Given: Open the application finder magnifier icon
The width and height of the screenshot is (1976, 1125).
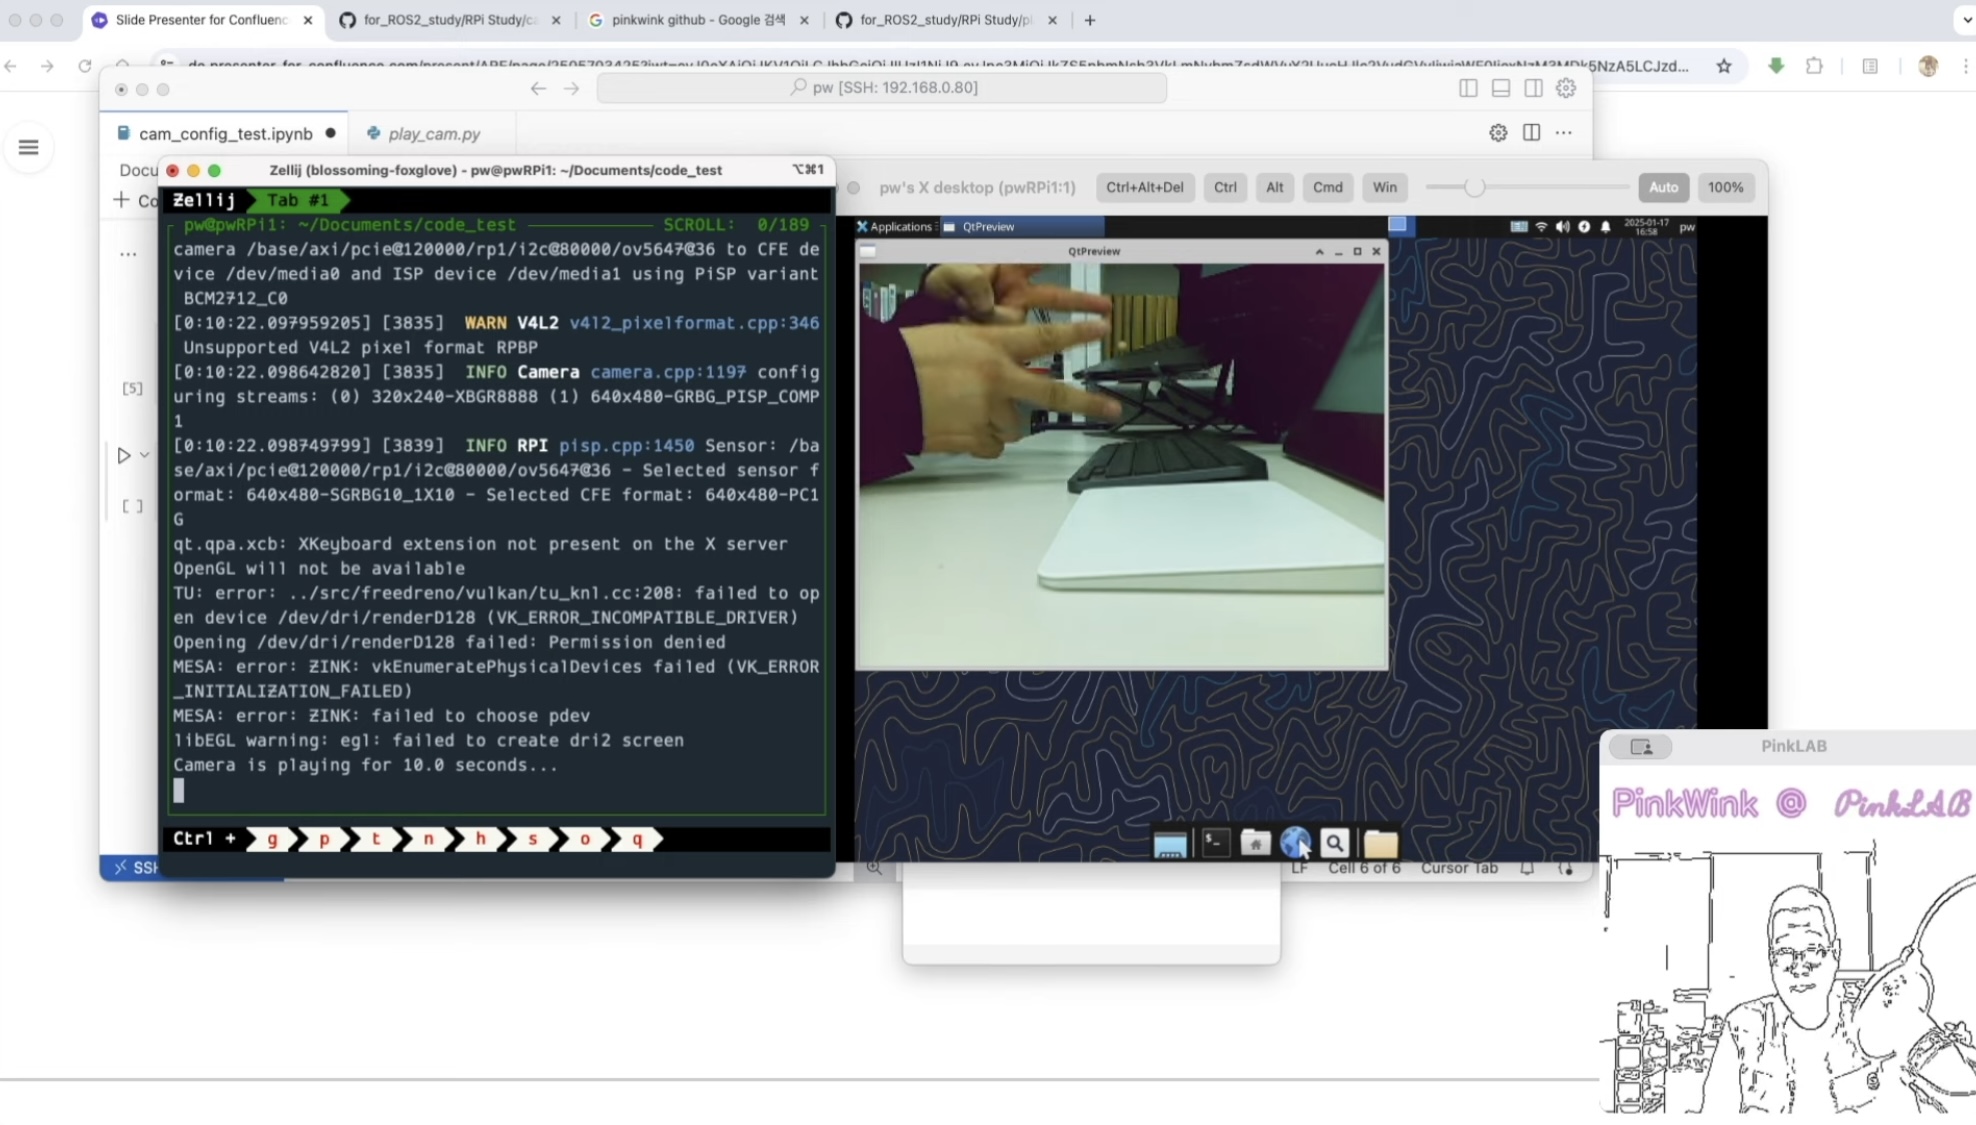Looking at the screenshot, I should [1334, 843].
